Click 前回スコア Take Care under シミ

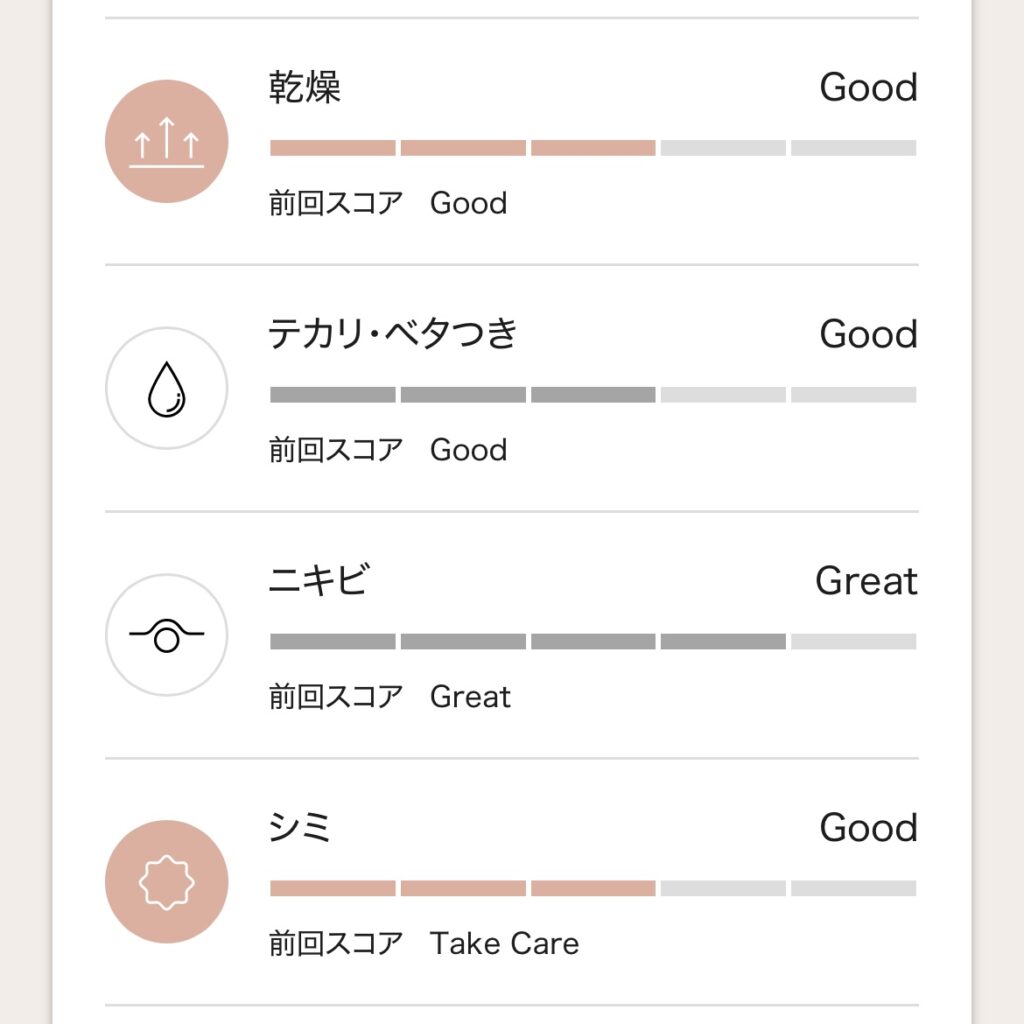(424, 943)
